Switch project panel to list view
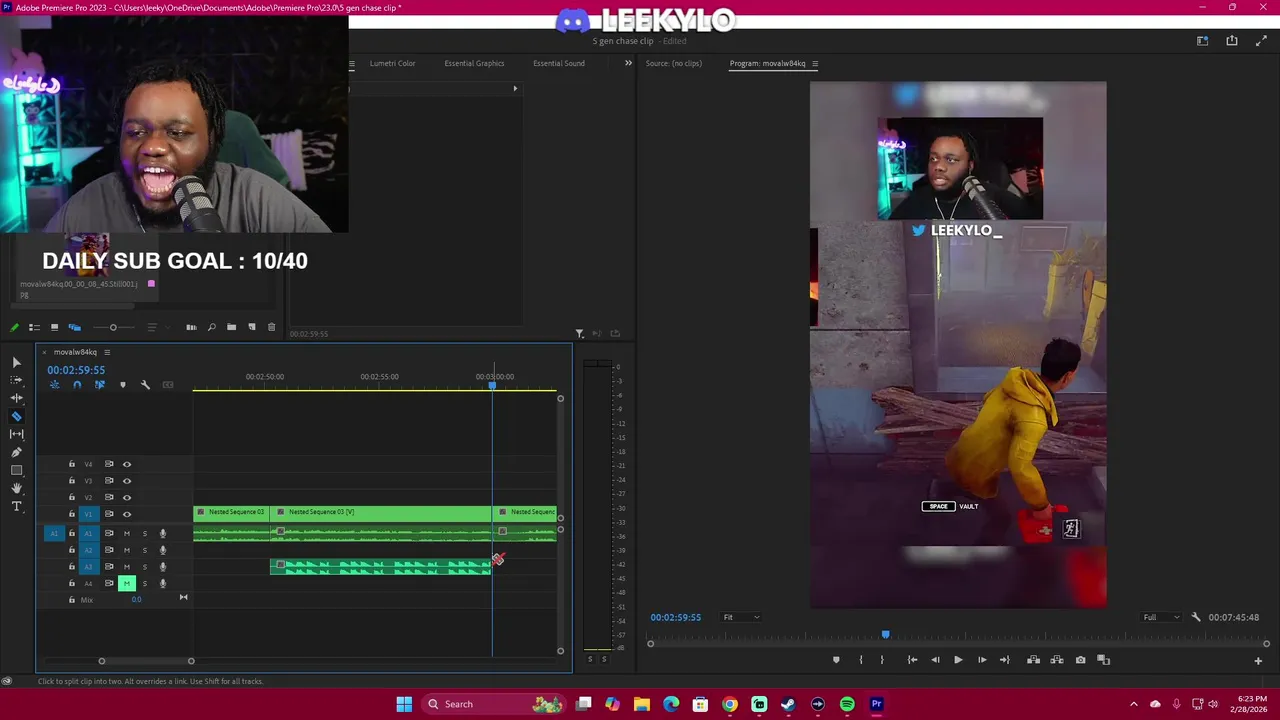The image size is (1280, 720). point(34,327)
